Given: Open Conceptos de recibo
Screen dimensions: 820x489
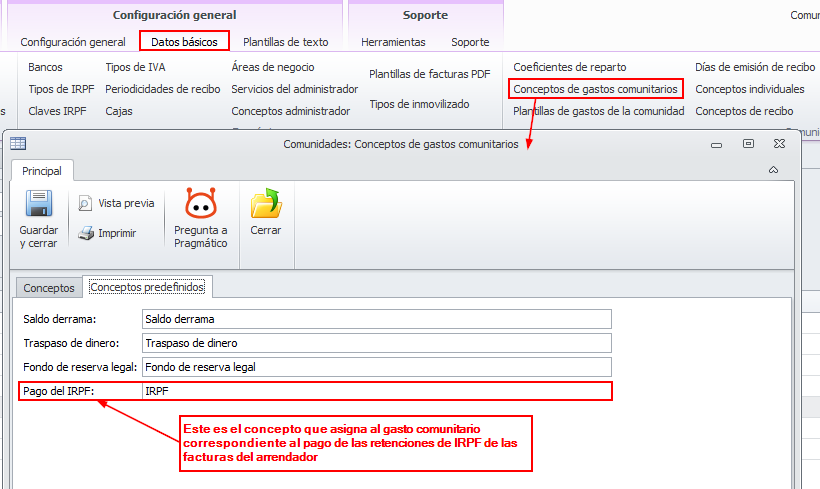Looking at the screenshot, I should 744,111.
